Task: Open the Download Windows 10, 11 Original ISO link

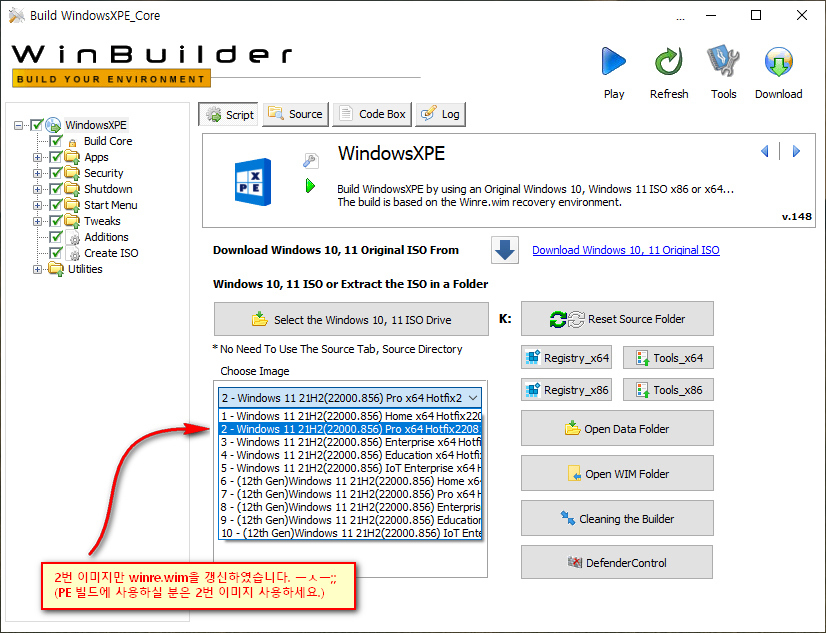Action: [626, 250]
